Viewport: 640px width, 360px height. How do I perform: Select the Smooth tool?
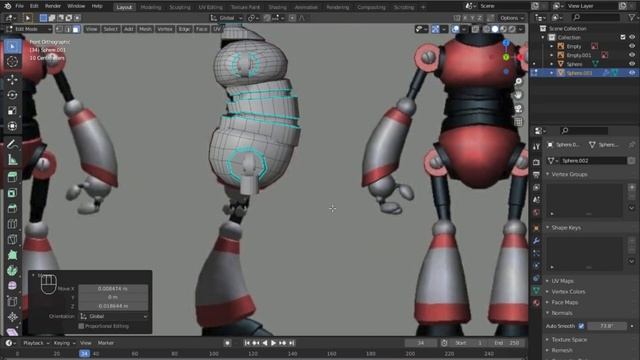pyautogui.click(x=12, y=286)
